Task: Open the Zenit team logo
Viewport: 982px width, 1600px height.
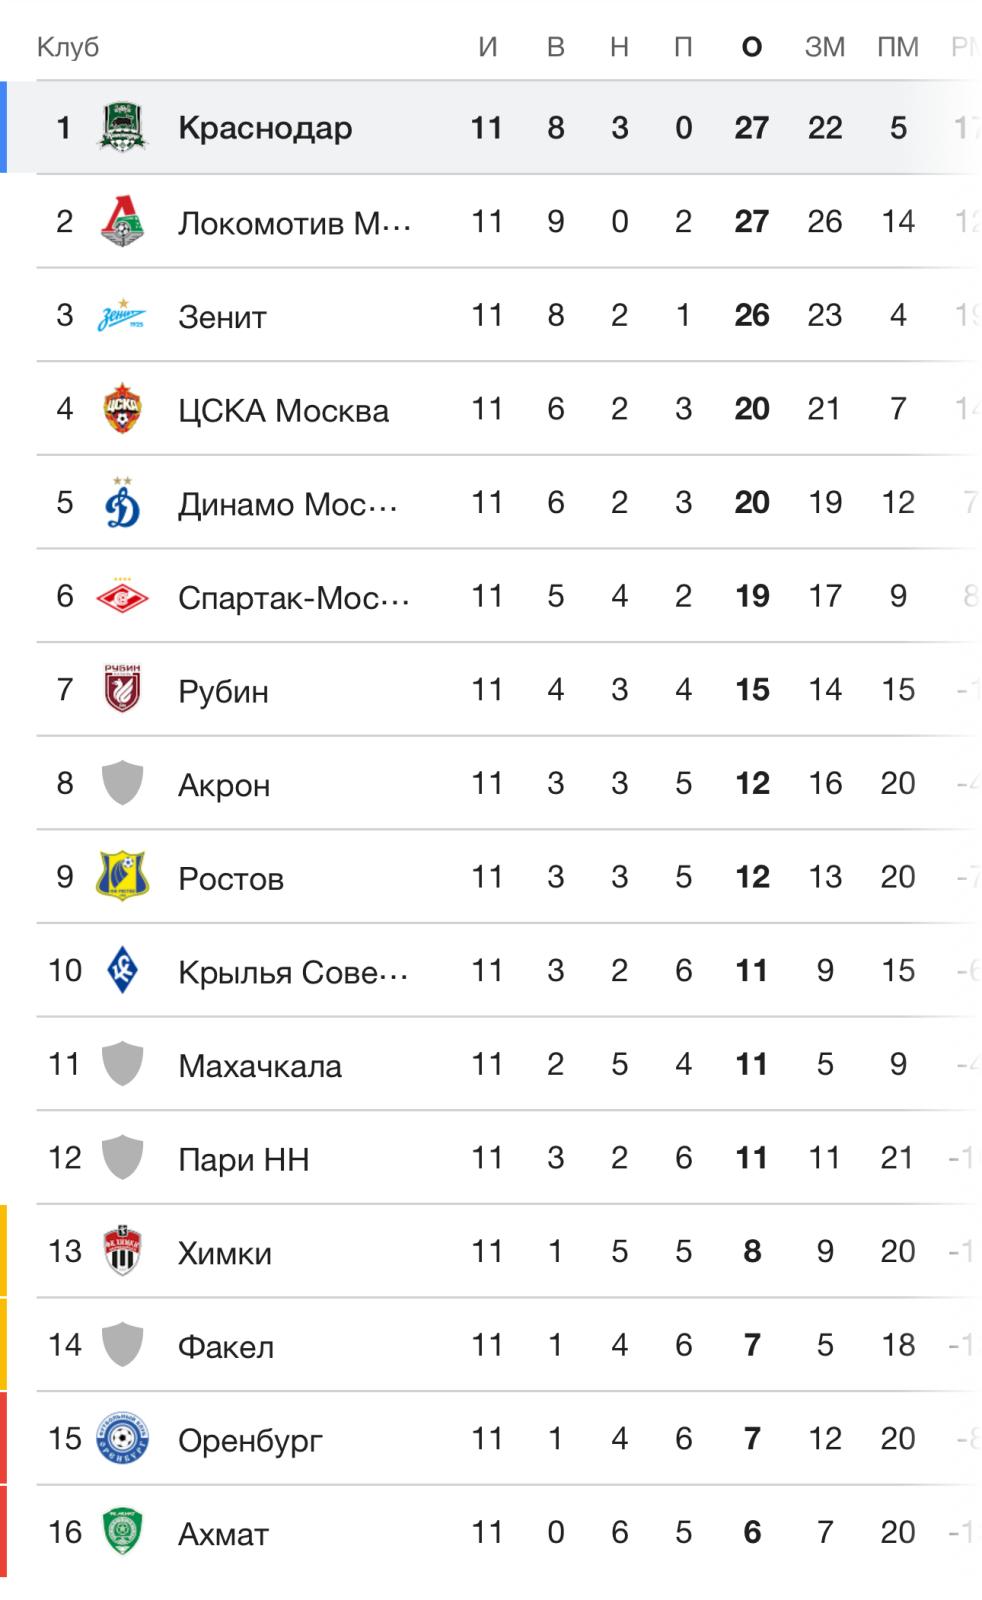Action: coord(122,315)
